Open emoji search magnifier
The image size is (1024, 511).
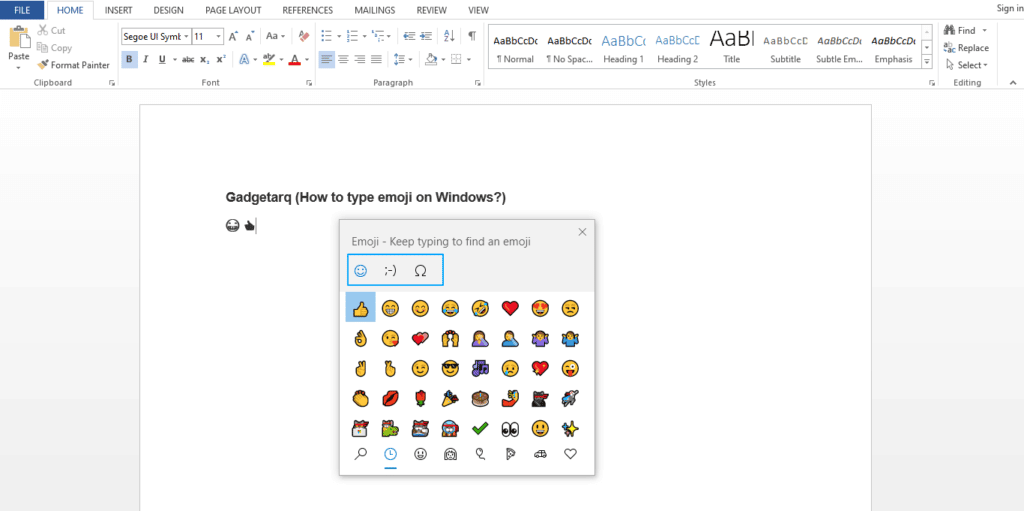[360, 454]
